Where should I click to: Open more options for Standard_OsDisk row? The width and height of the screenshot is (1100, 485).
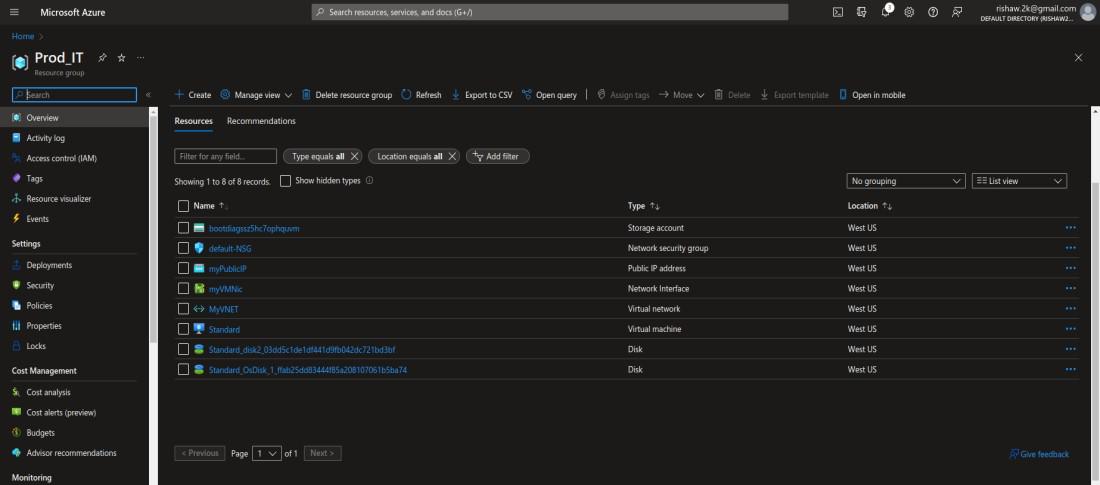1071,369
